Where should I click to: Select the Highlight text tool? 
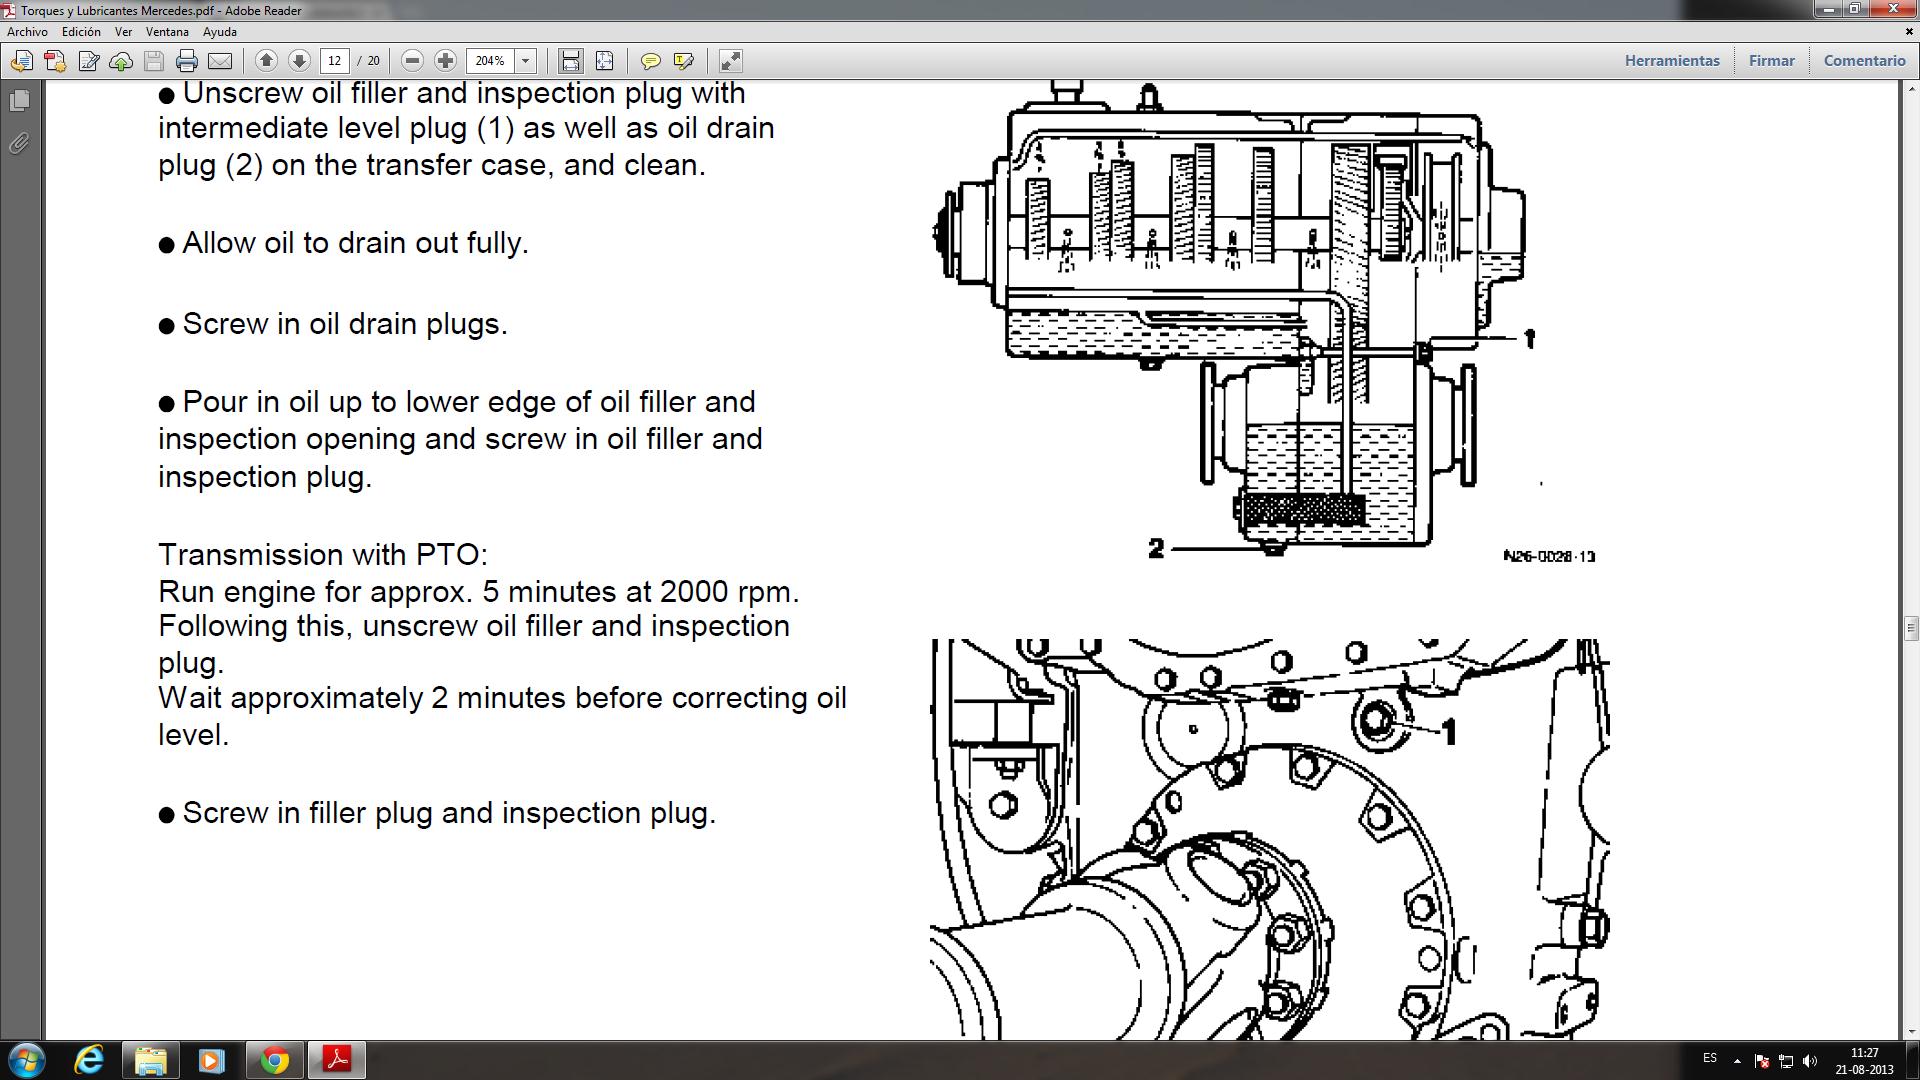point(684,61)
